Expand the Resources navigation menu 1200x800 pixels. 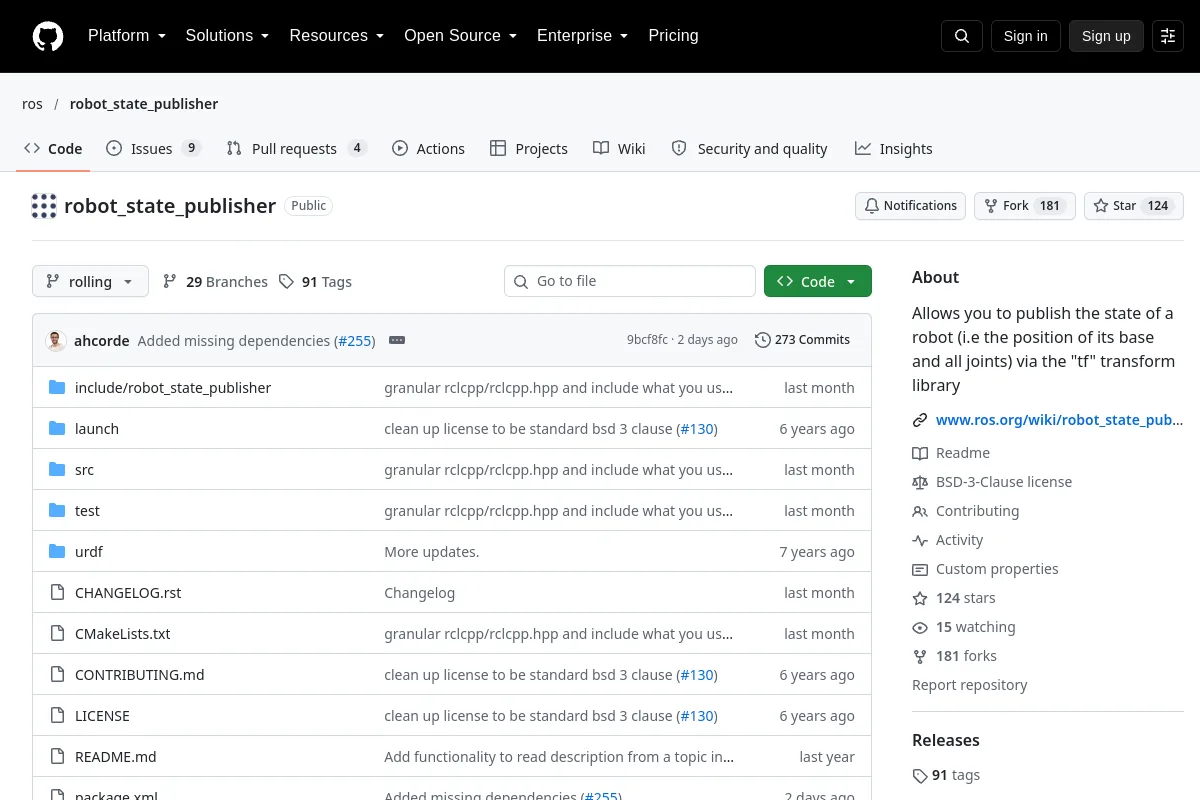pos(337,36)
